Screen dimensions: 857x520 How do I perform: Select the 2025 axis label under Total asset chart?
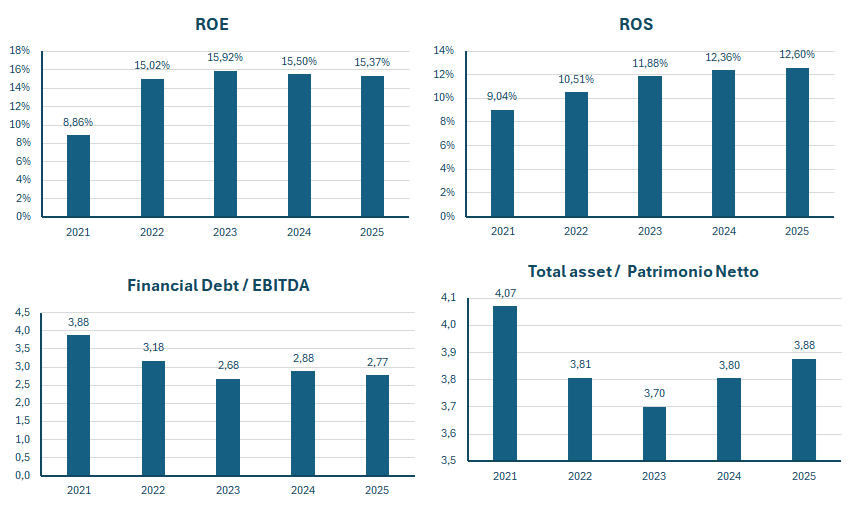pyautogui.click(x=804, y=476)
